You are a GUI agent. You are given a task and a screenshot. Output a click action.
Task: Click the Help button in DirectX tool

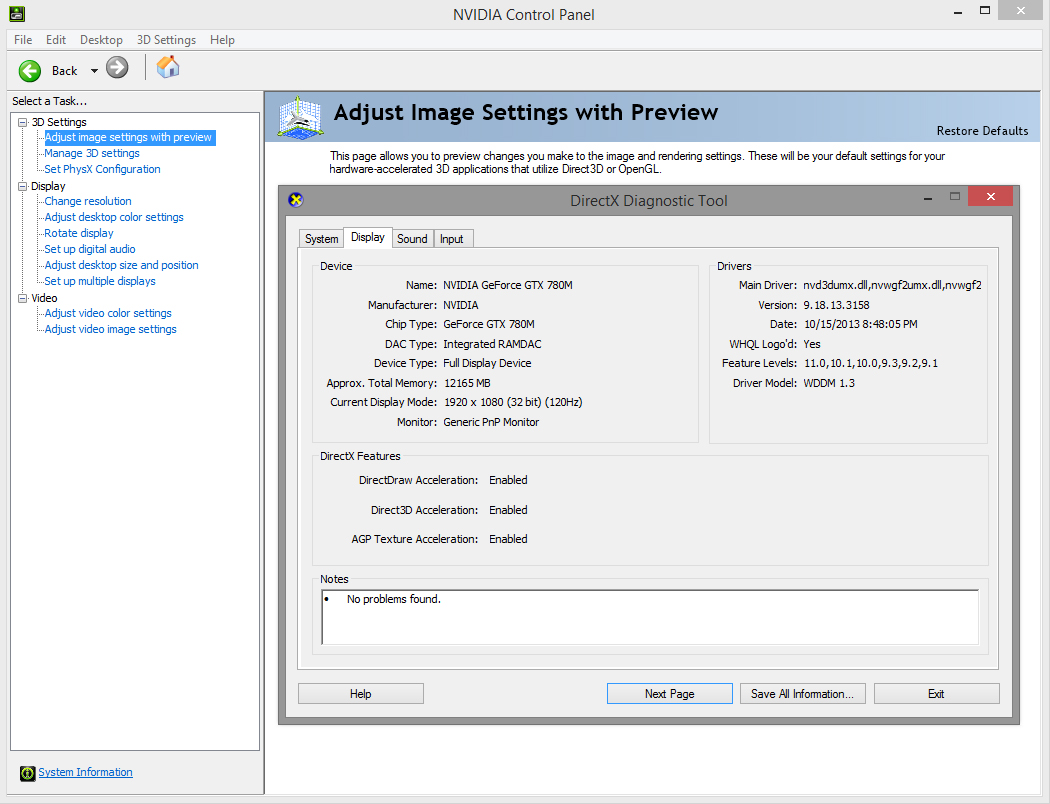pos(360,694)
